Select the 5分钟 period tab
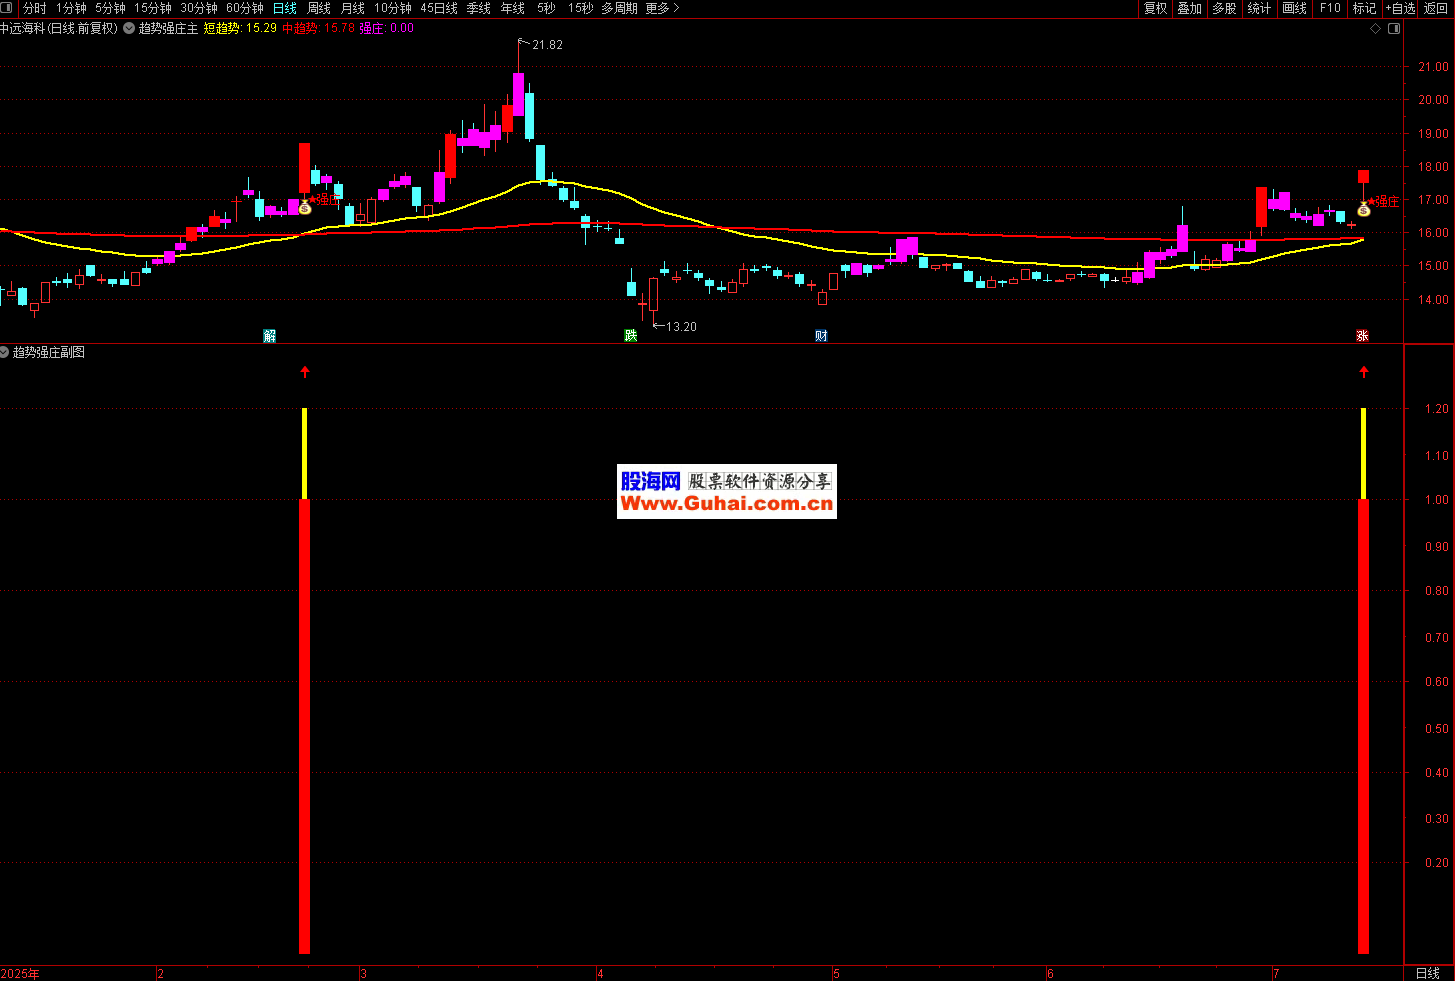The width and height of the screenshot is (1455, 981). point(111,8)
